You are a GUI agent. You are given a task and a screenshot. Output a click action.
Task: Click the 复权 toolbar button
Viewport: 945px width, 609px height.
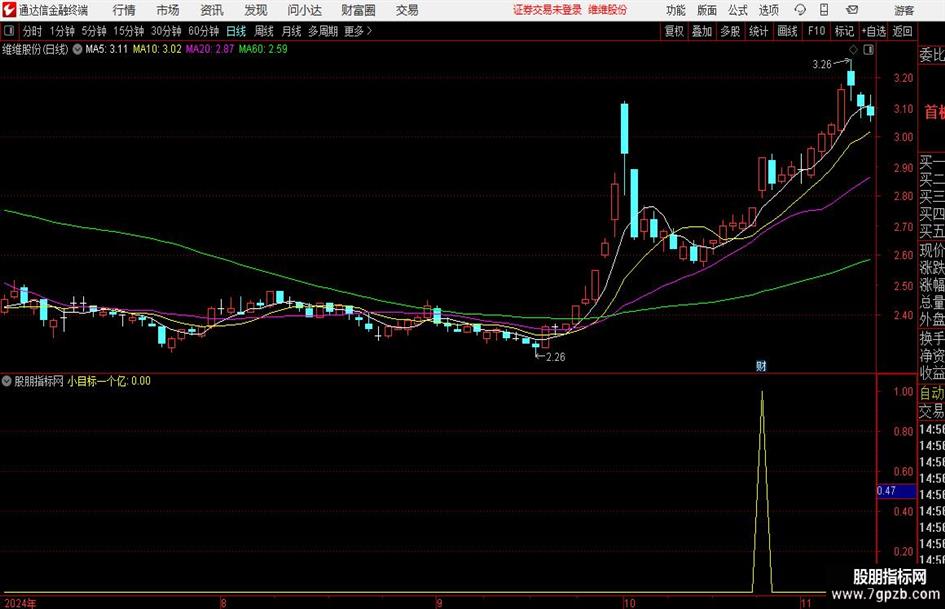[x=674, y=31]
